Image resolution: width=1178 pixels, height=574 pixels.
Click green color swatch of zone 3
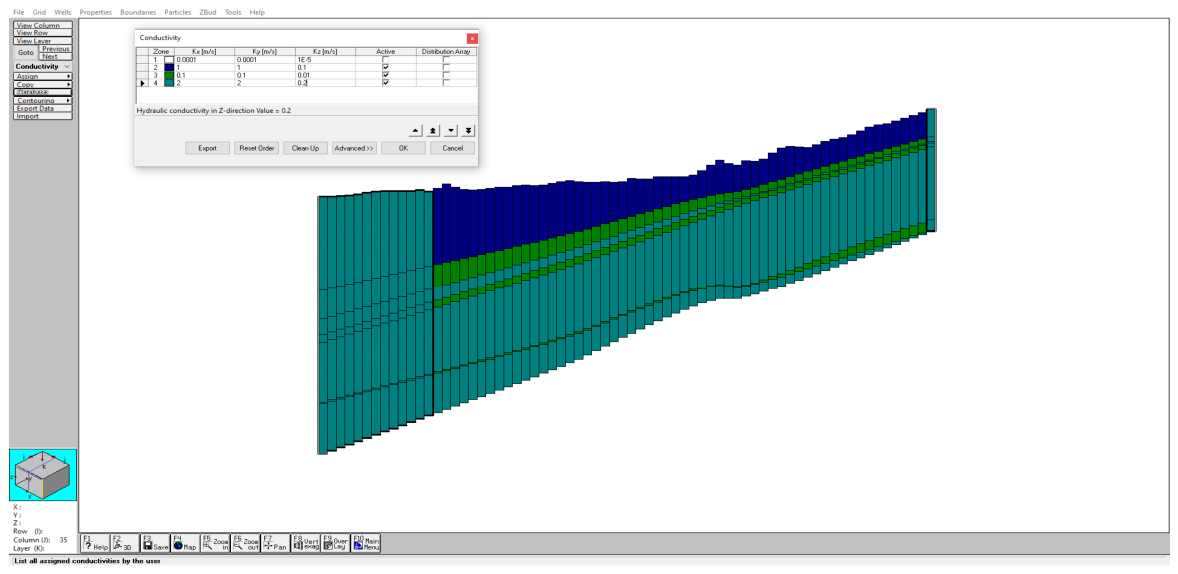(169, 75)
